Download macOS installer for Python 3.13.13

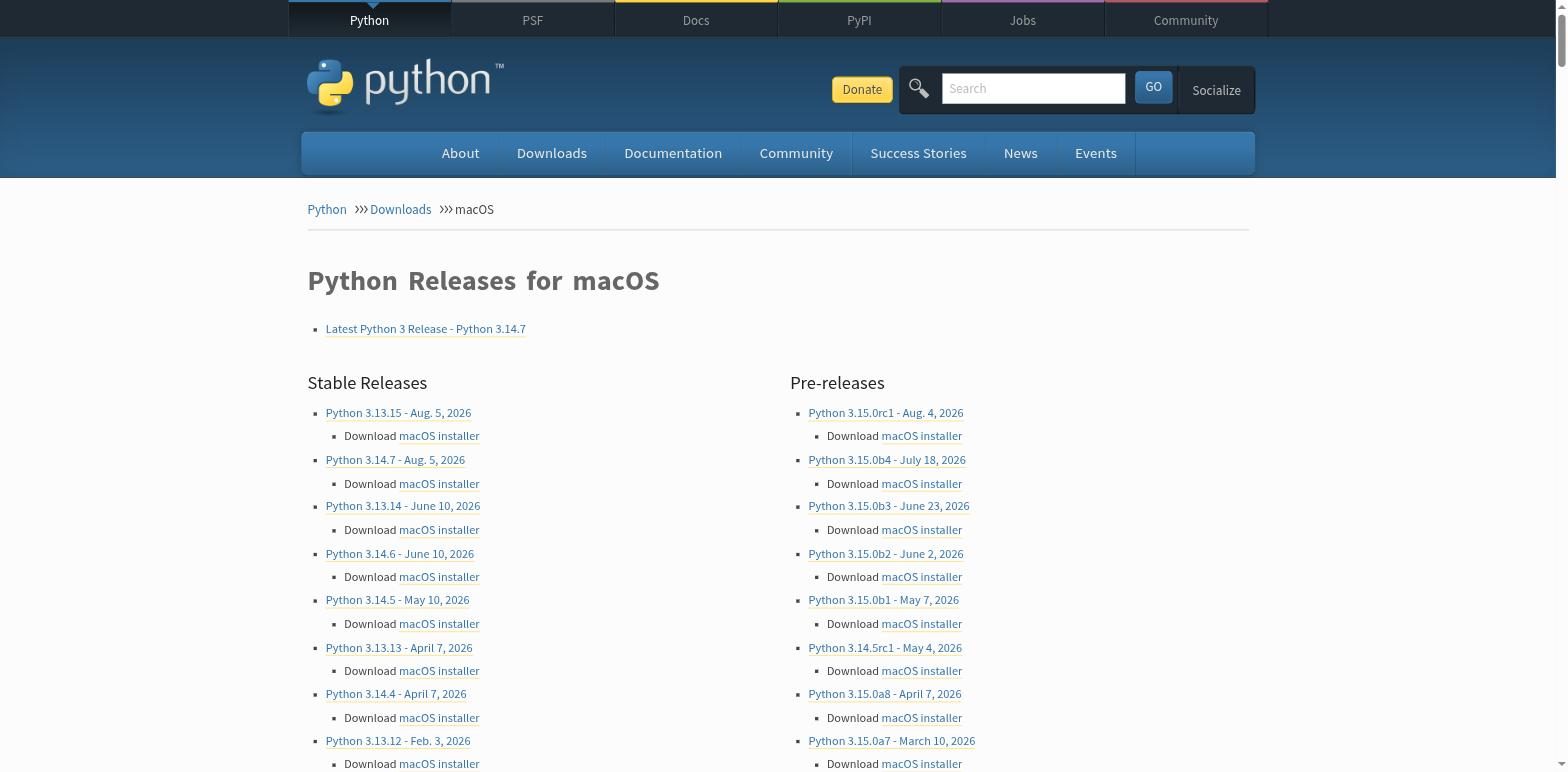[439, 671]
